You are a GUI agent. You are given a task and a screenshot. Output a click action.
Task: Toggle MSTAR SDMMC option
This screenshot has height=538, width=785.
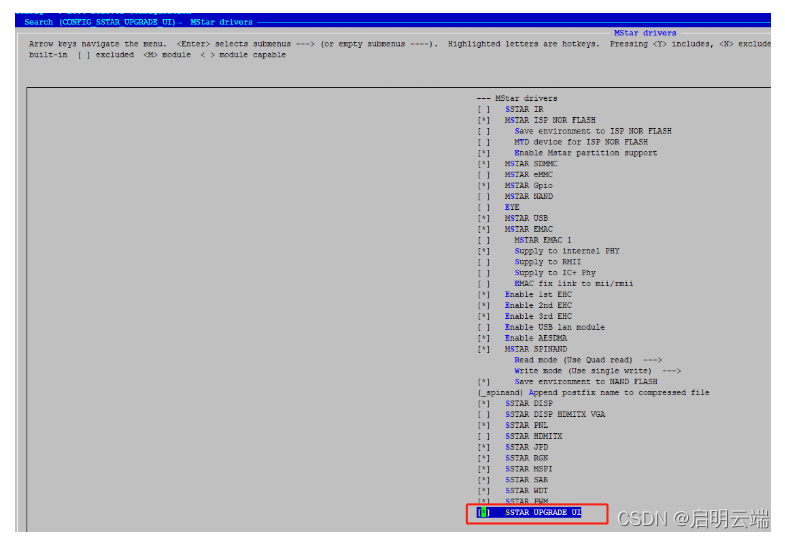484,164
